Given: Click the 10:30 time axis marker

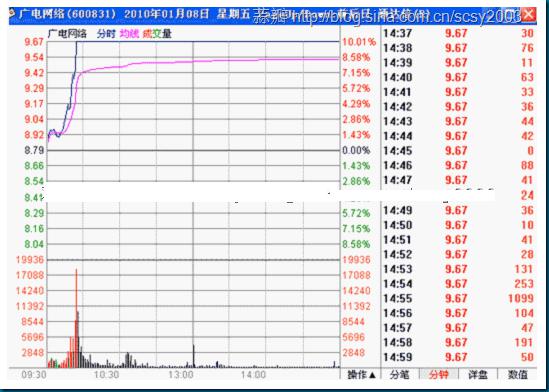Looking at the screenshot, I should (106, 375).
